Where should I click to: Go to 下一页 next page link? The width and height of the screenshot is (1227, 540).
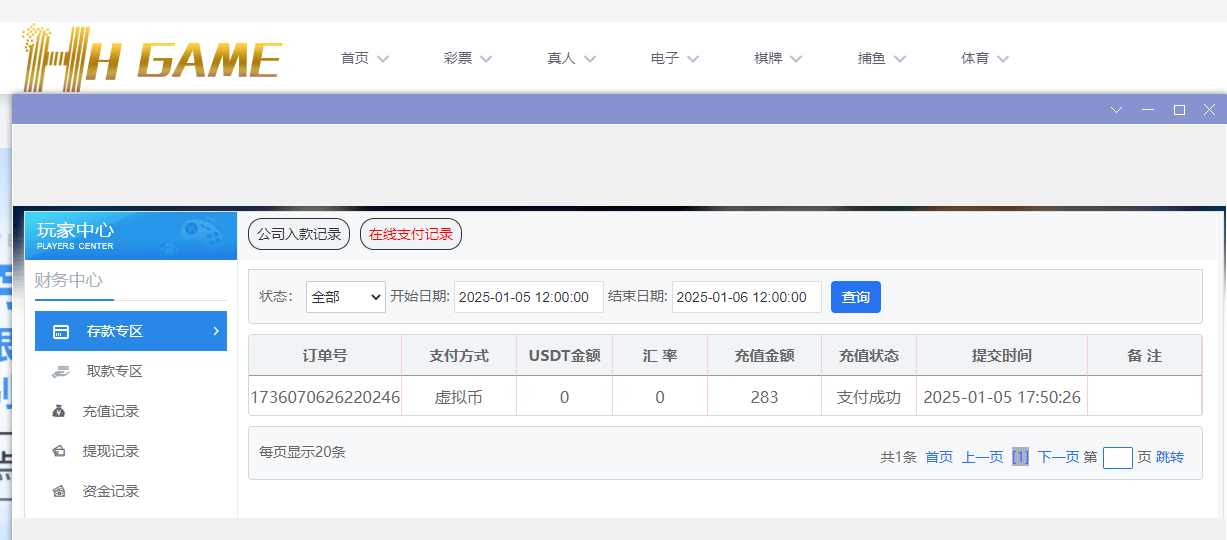[1059, 457]
